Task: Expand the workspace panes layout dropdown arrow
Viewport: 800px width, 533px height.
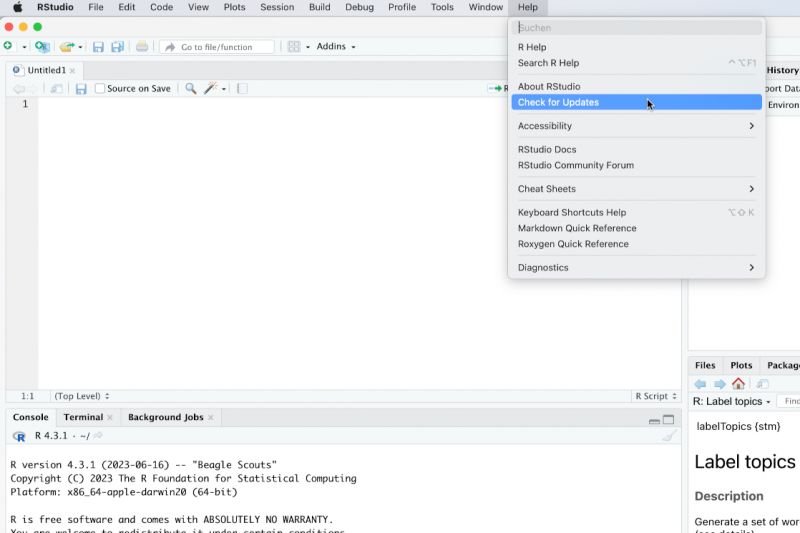Action: (x=308, y=47)
